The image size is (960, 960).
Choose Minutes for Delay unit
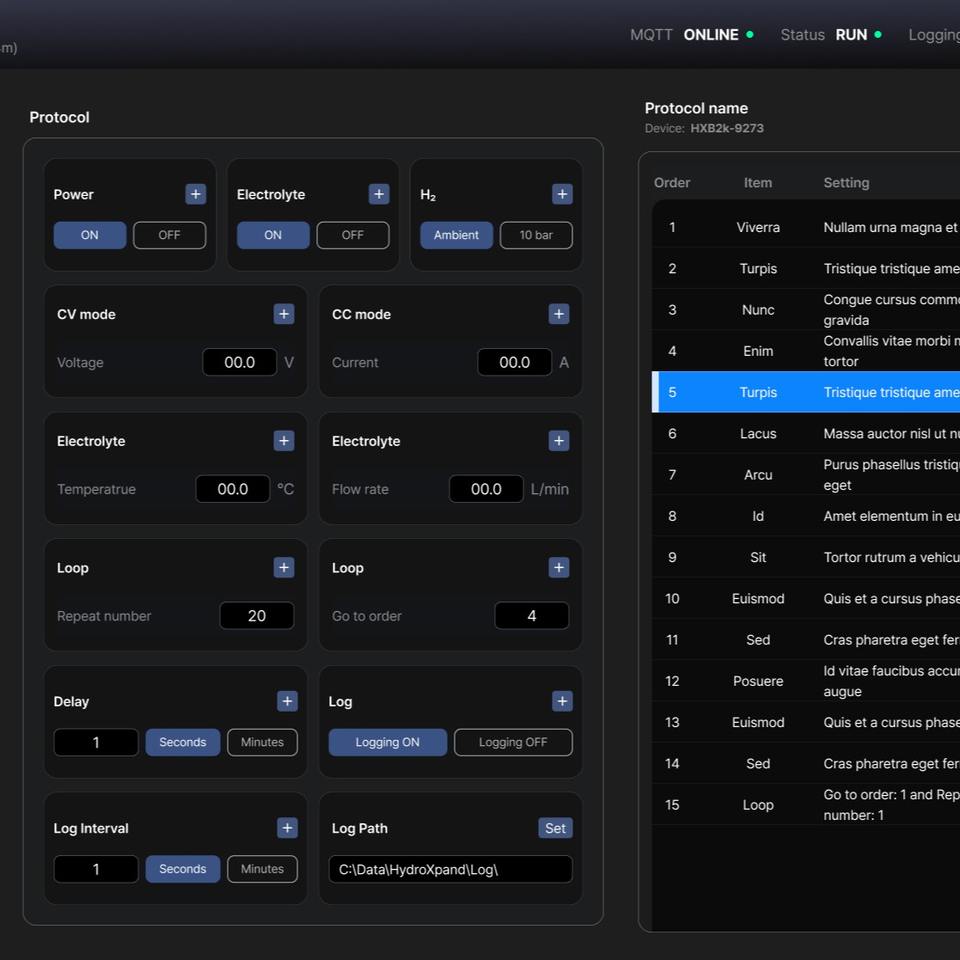point(262,742)
